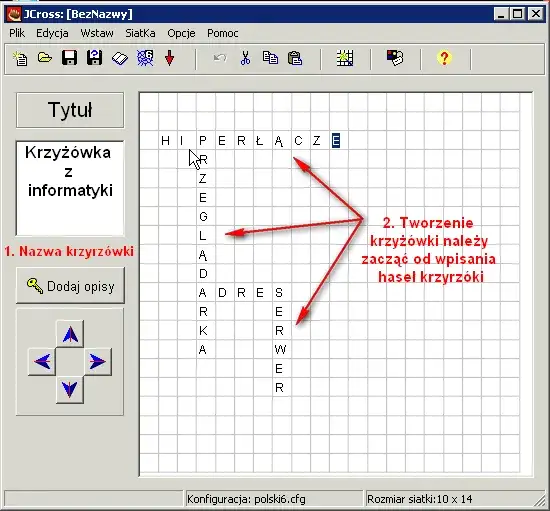This screenshot has height=511, width=550.
Task: Copy using the copy toolbar icon
Action: tap(270, 58)
